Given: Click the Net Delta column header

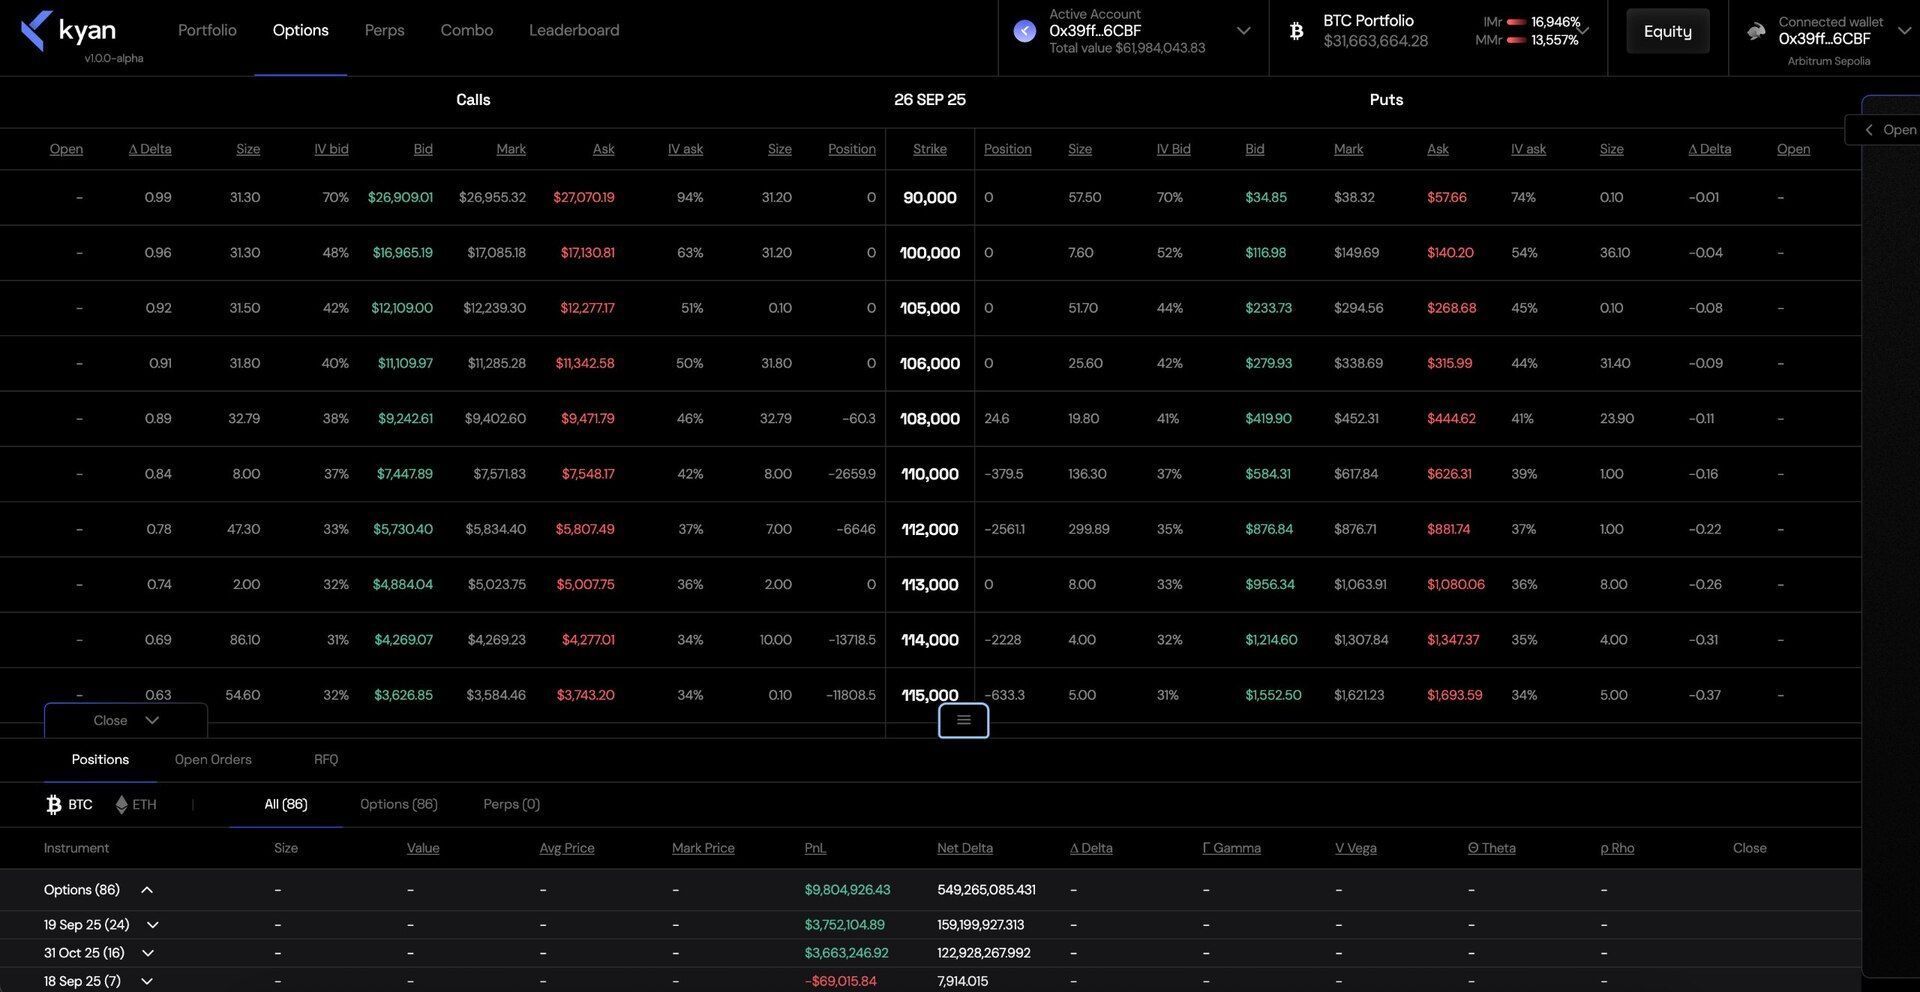Looking at the screenshot, I should click(965, 848).
